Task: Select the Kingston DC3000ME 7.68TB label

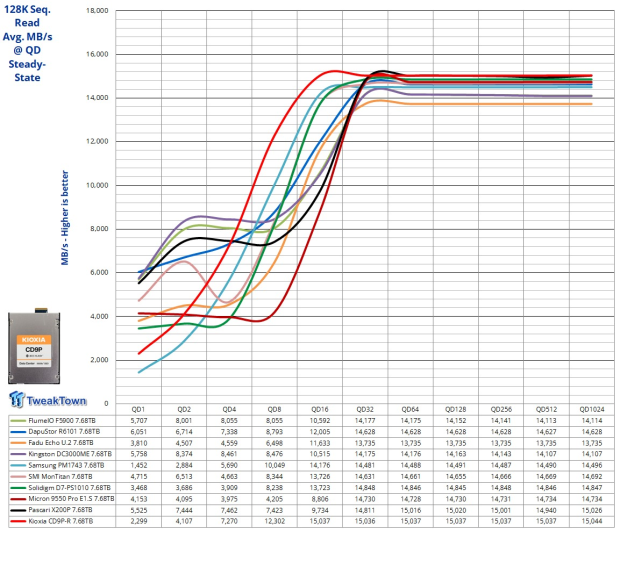Action: pos(70,454)
